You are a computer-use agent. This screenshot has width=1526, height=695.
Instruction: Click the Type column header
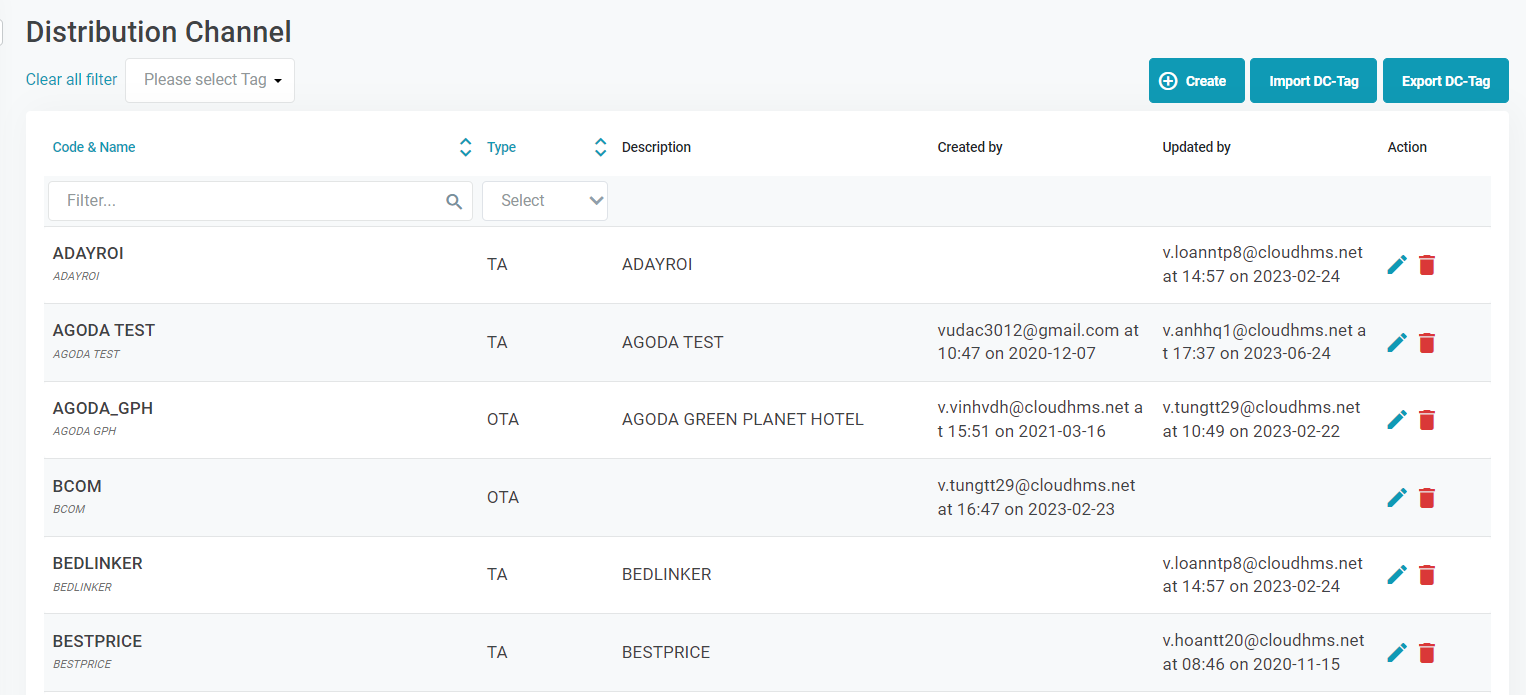(x=501, y=148)
